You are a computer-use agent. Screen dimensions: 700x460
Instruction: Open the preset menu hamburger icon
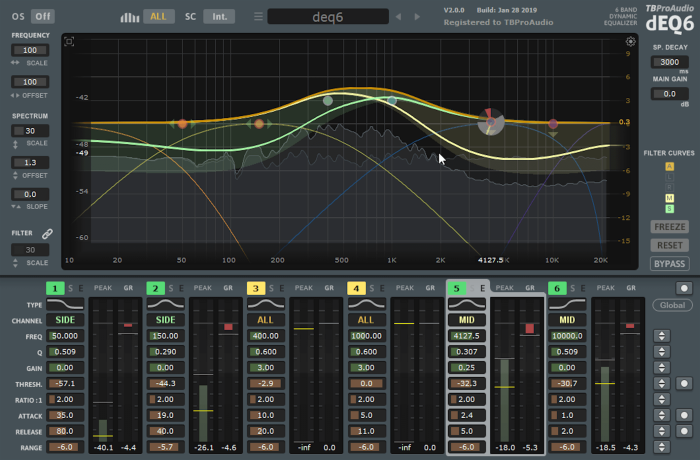pyautogui.click(x=258, y=17)
